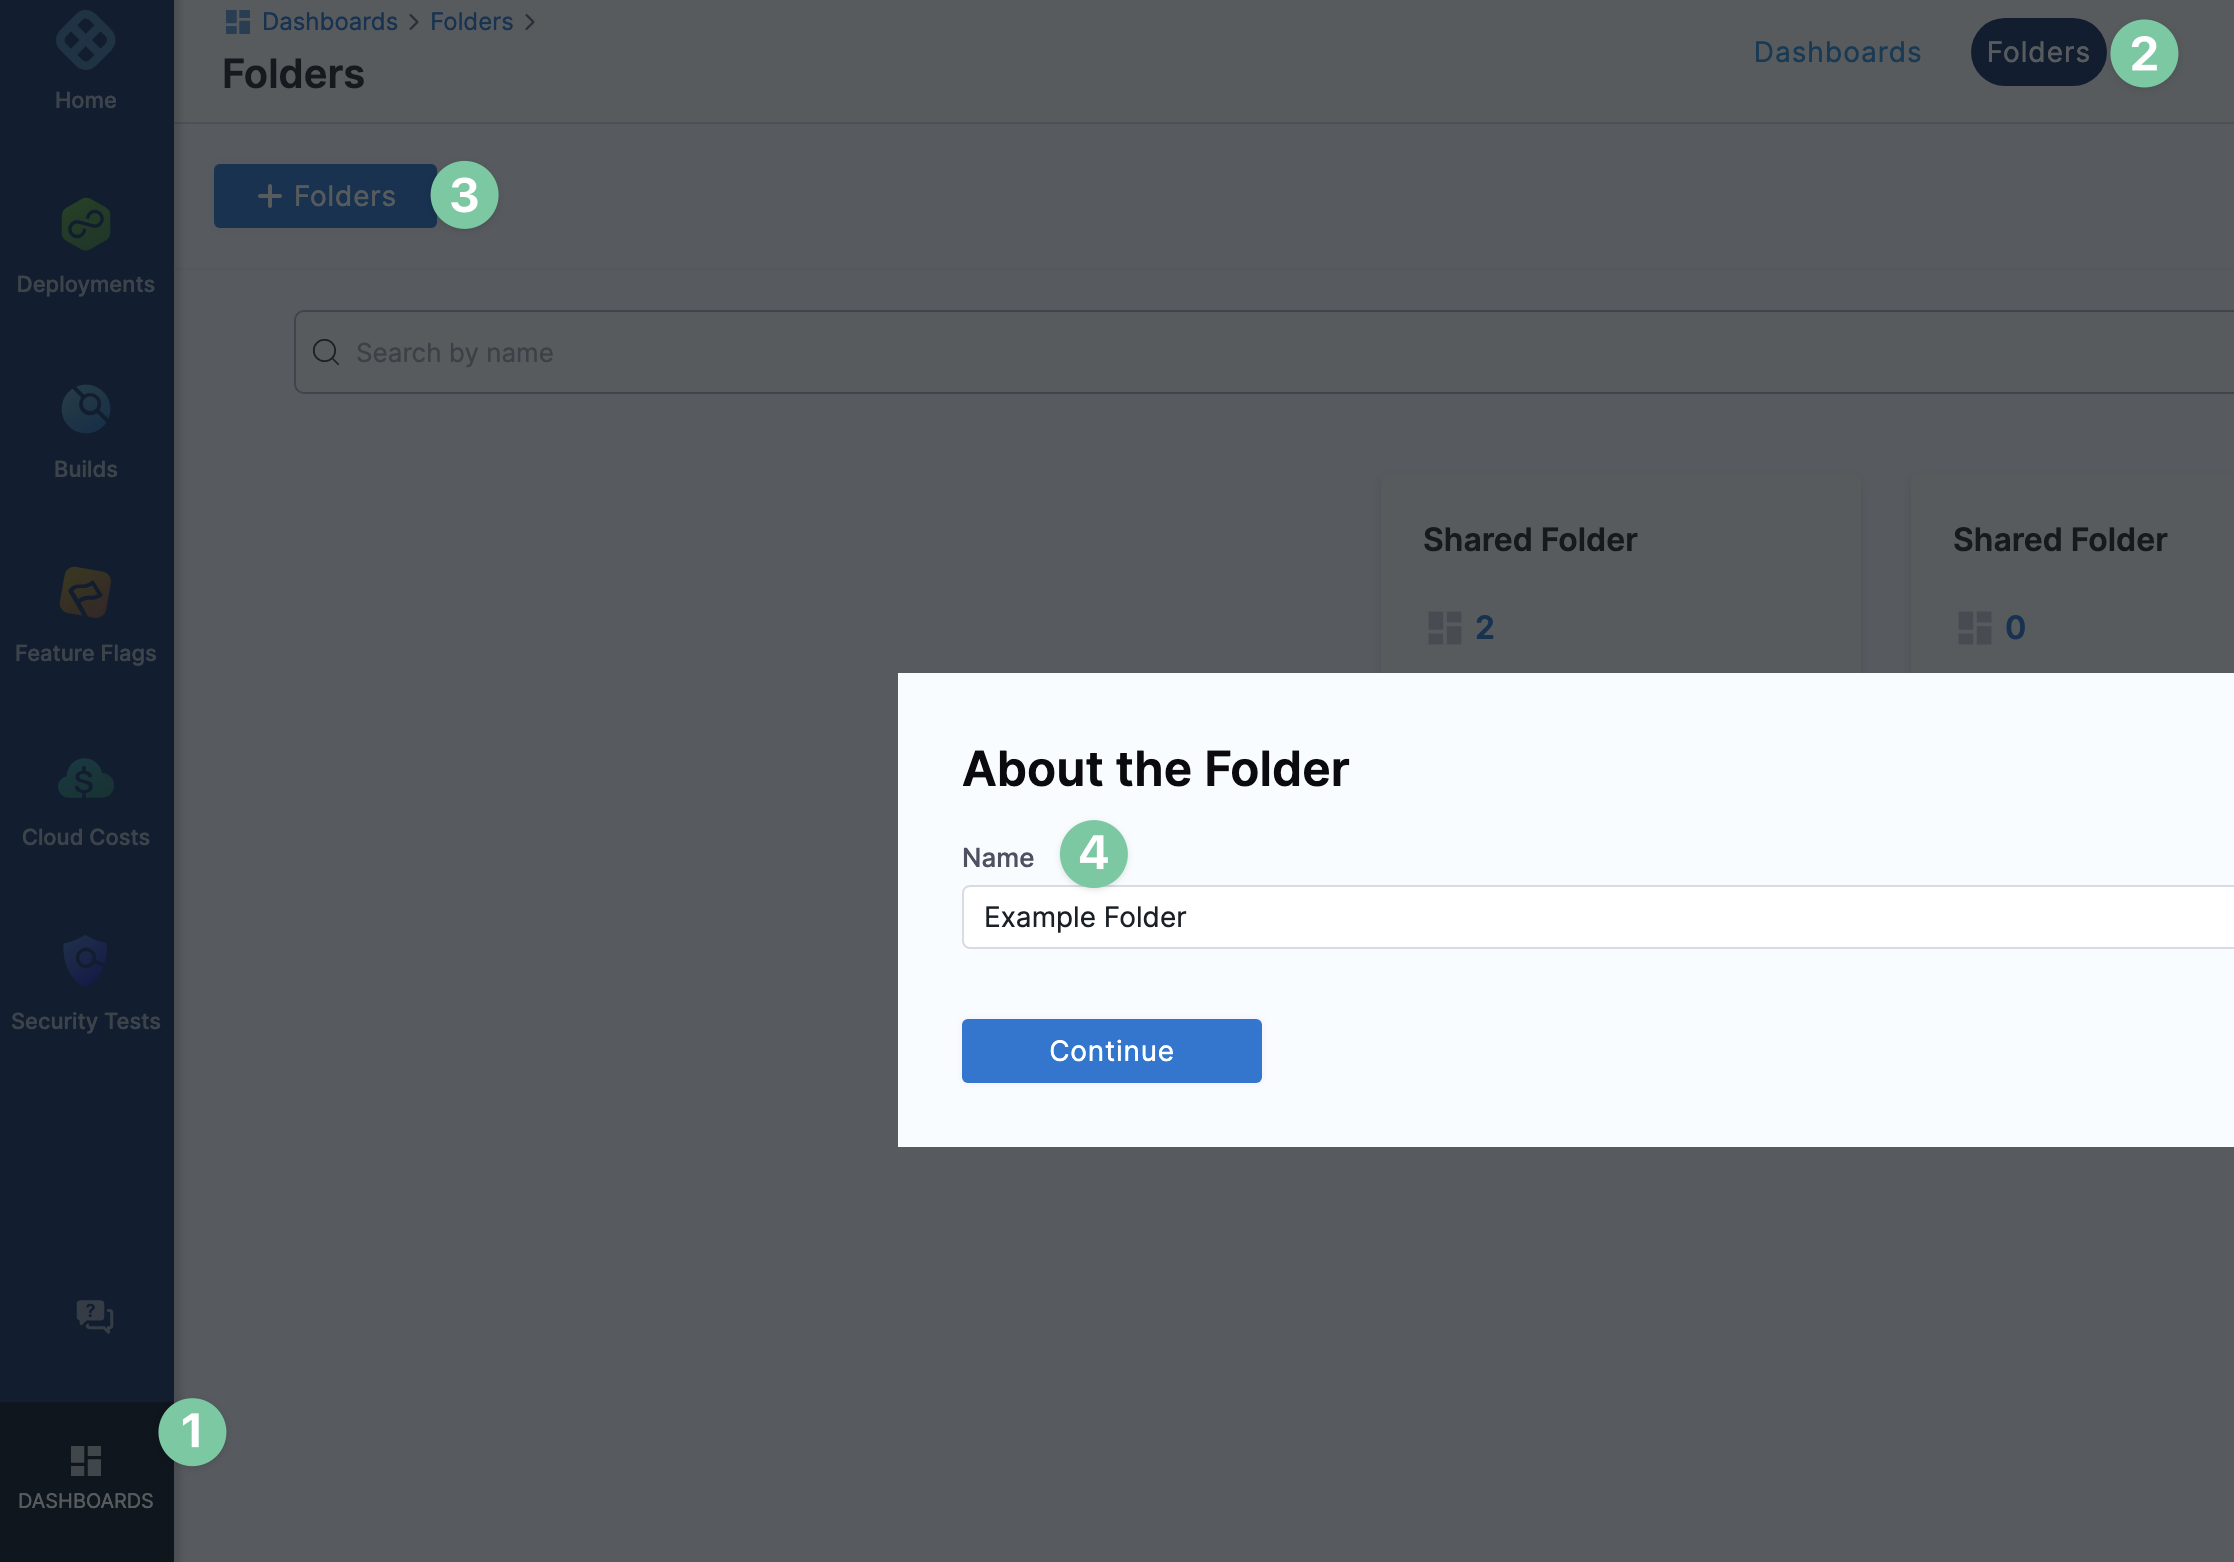Open Deployments module icon
The image size is (2234, 1562).
[x=85, y=224]
